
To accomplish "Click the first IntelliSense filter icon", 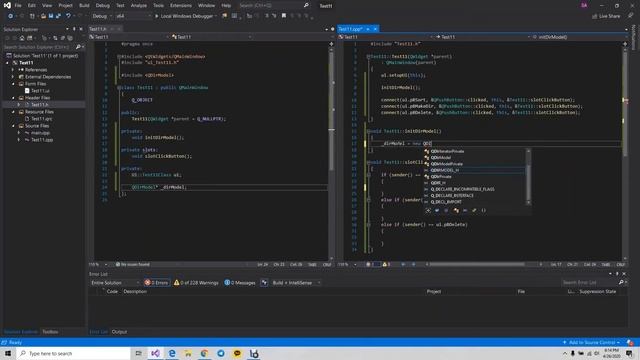I will pyautogui.click(x=428, y=211).
